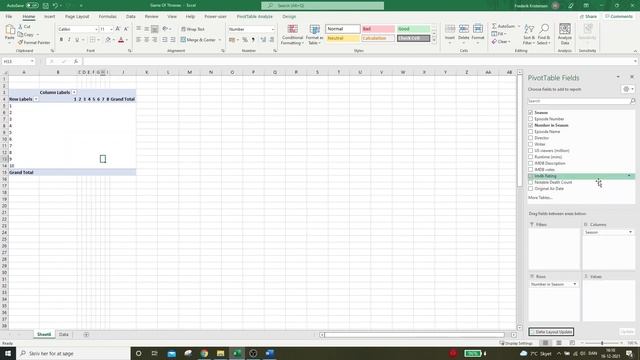Click the Format cells icon
The image size is (640, 360).
(x=478, y=29)
